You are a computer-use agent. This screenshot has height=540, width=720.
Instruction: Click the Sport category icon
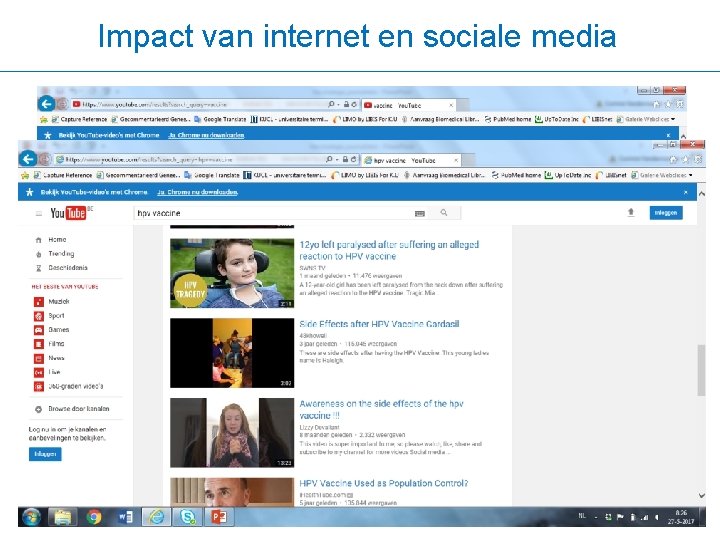[x=39, y=316]
